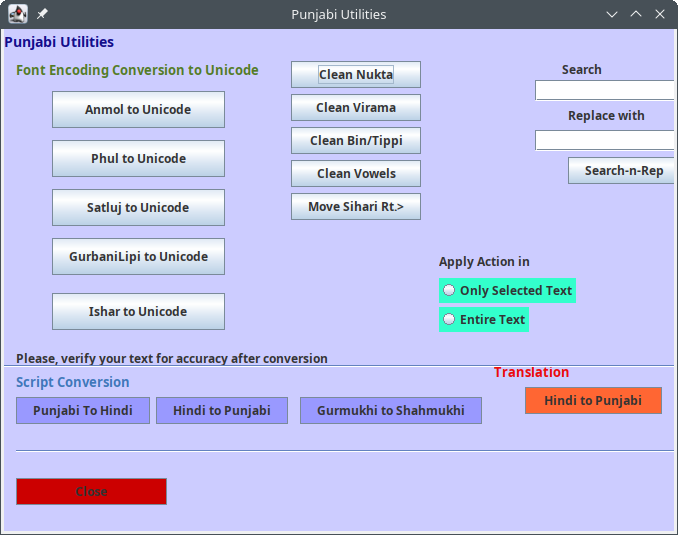Viewport: 678px width, 535px height.
Task: Click GurbaniLipi to Unicode button
Action: click(x=138, y=256)
